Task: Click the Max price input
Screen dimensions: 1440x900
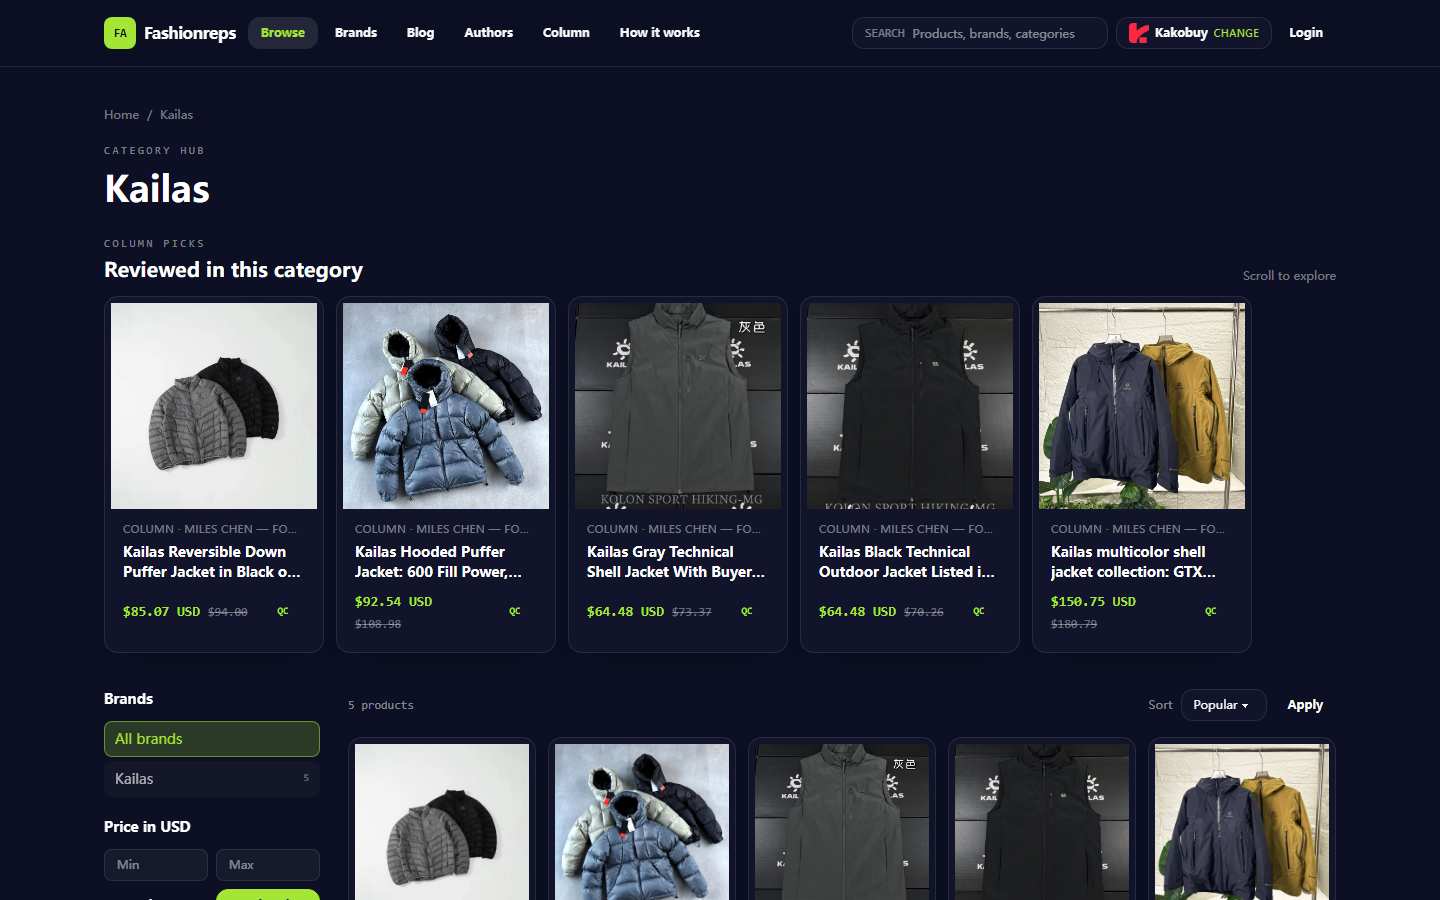Action: coord(268,865)
